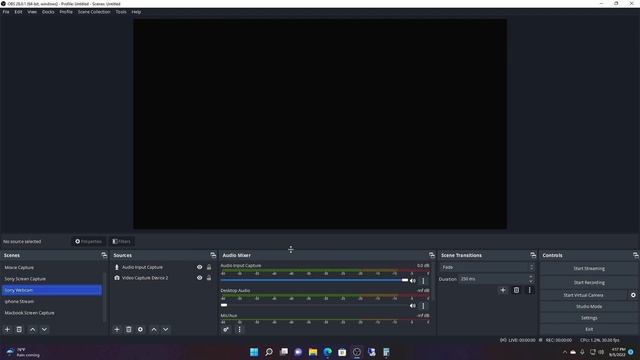
Task: Mute Desktop Audio speaker icon
Action: coord(413,306)
